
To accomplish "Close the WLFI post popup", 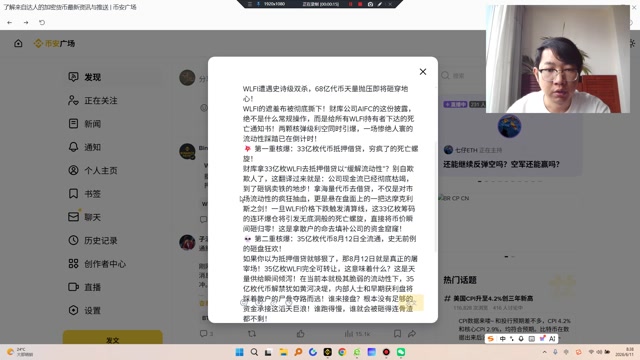I will [423, 72].
